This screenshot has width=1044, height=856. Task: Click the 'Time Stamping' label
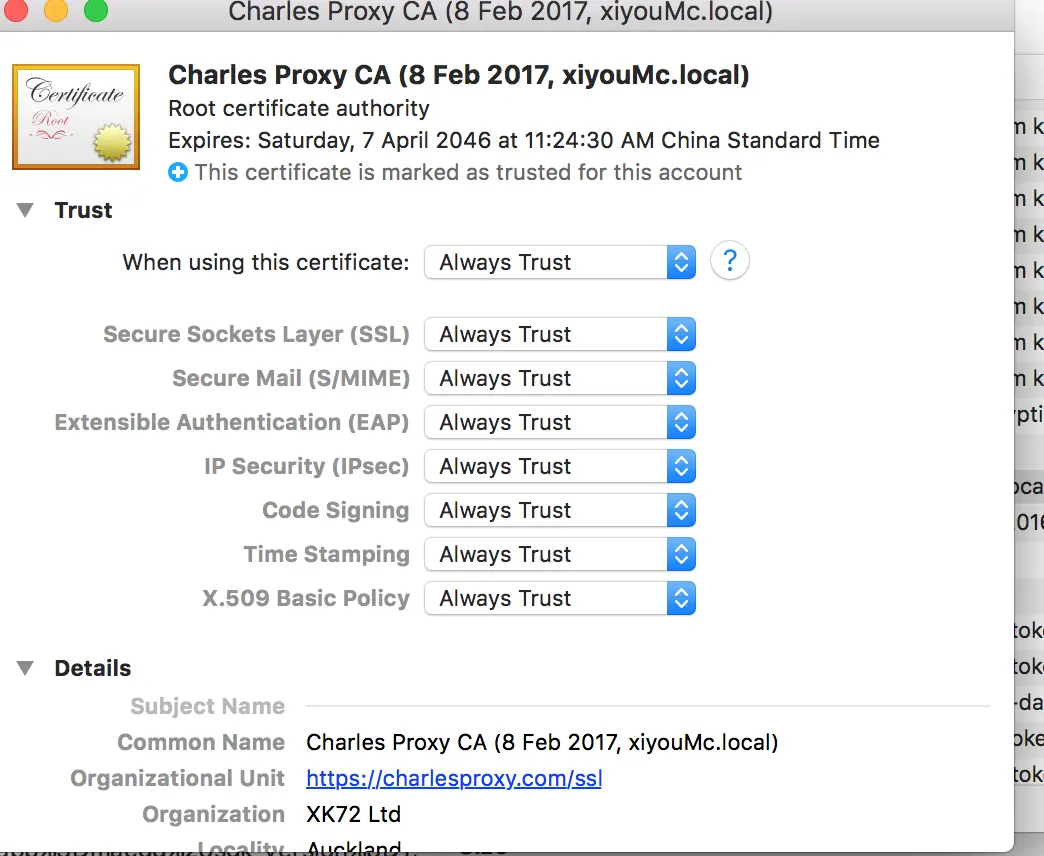326,554
